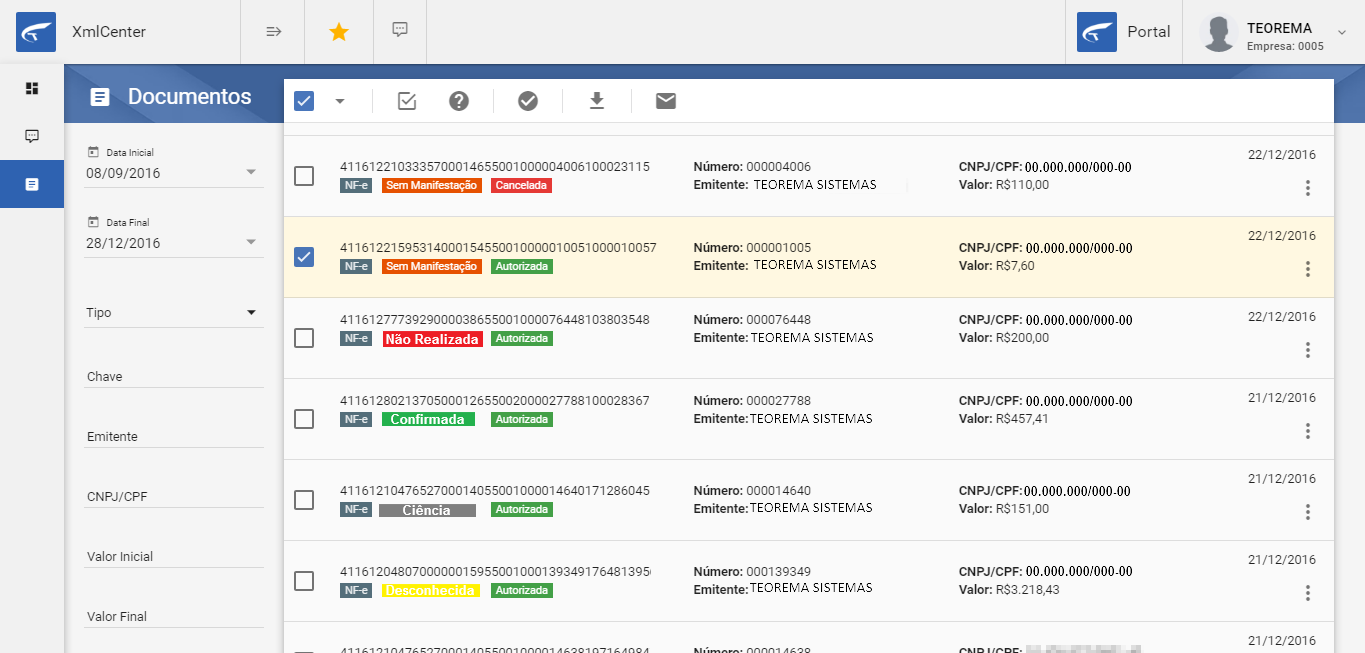Click the download toolbar icon
The width and height of the screenshot is (1365, 653).
597,101
